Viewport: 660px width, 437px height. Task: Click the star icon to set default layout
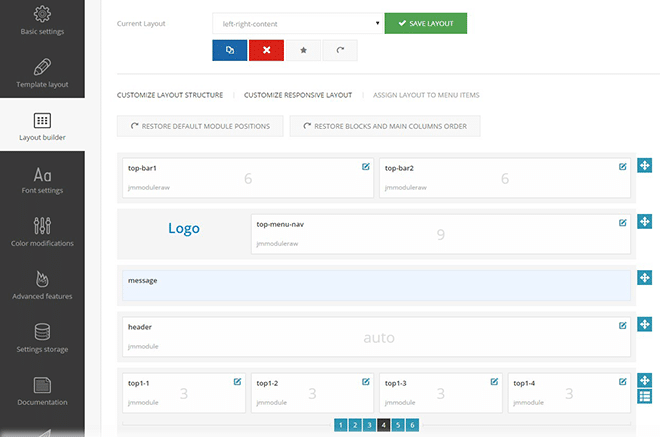303,50
